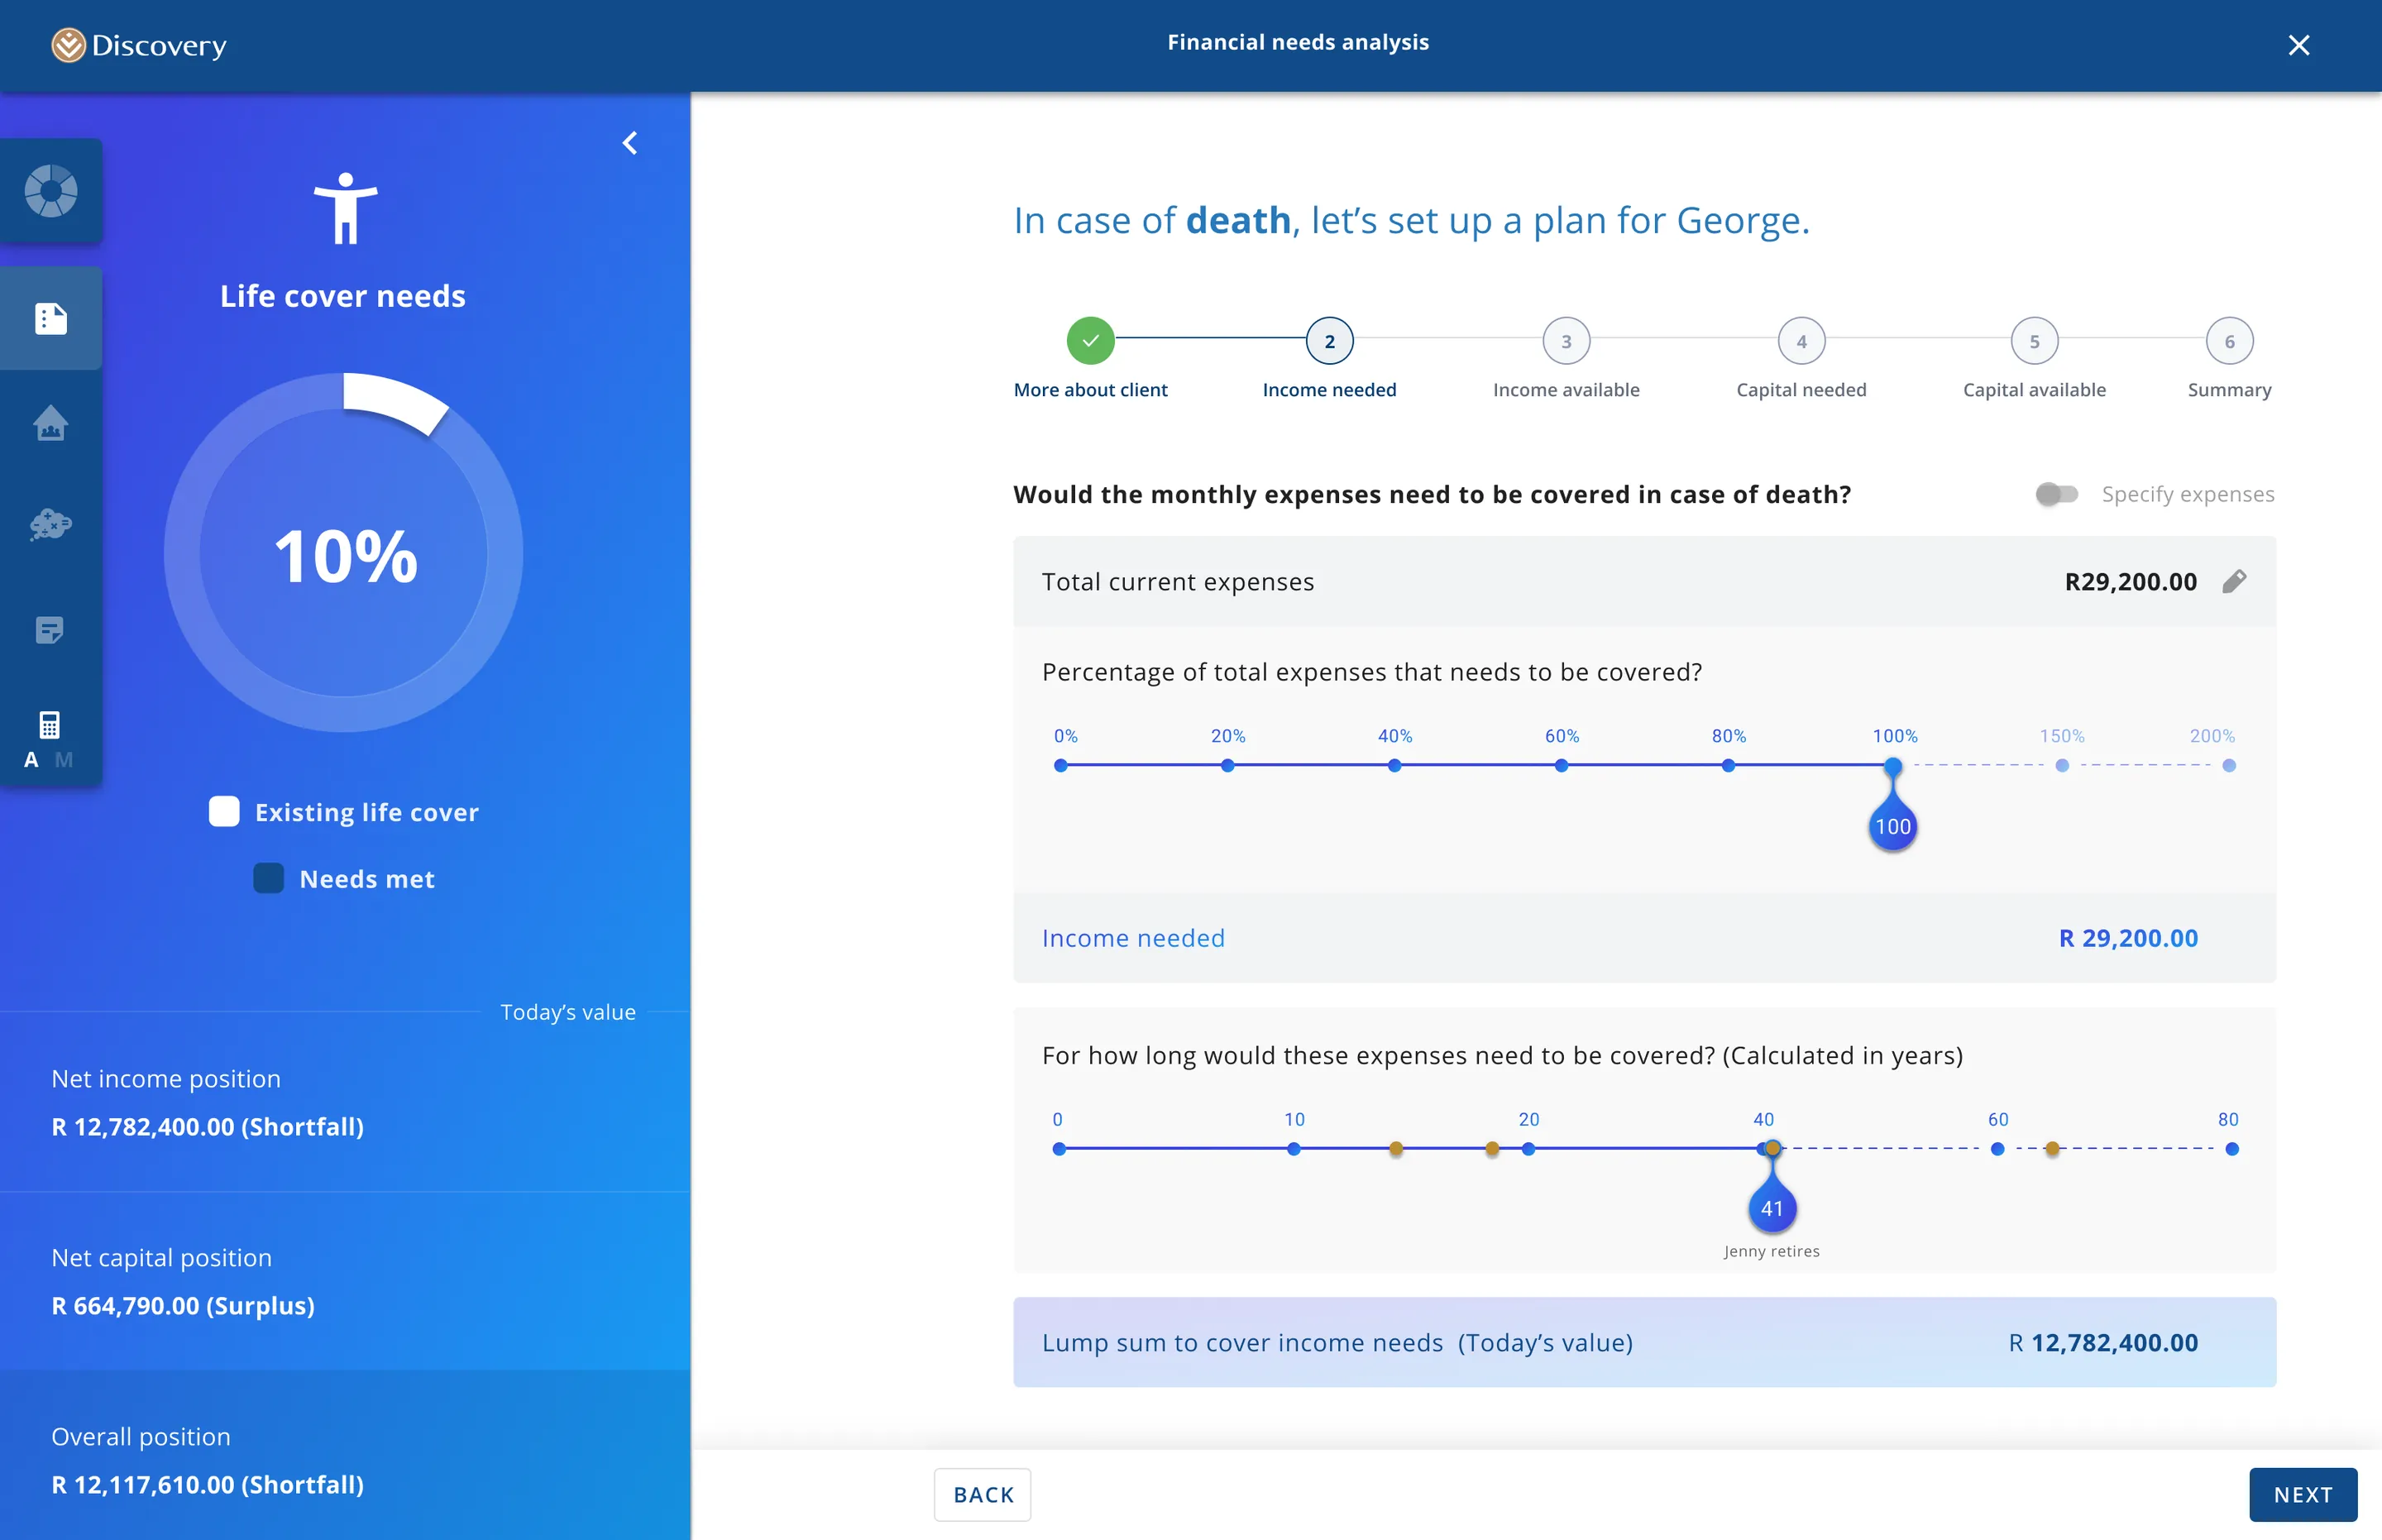This screenshot has height=1540, width=2382.
Task: Select step 2 Income needed
Action: pyautogui.click(x=1329, y=341)
